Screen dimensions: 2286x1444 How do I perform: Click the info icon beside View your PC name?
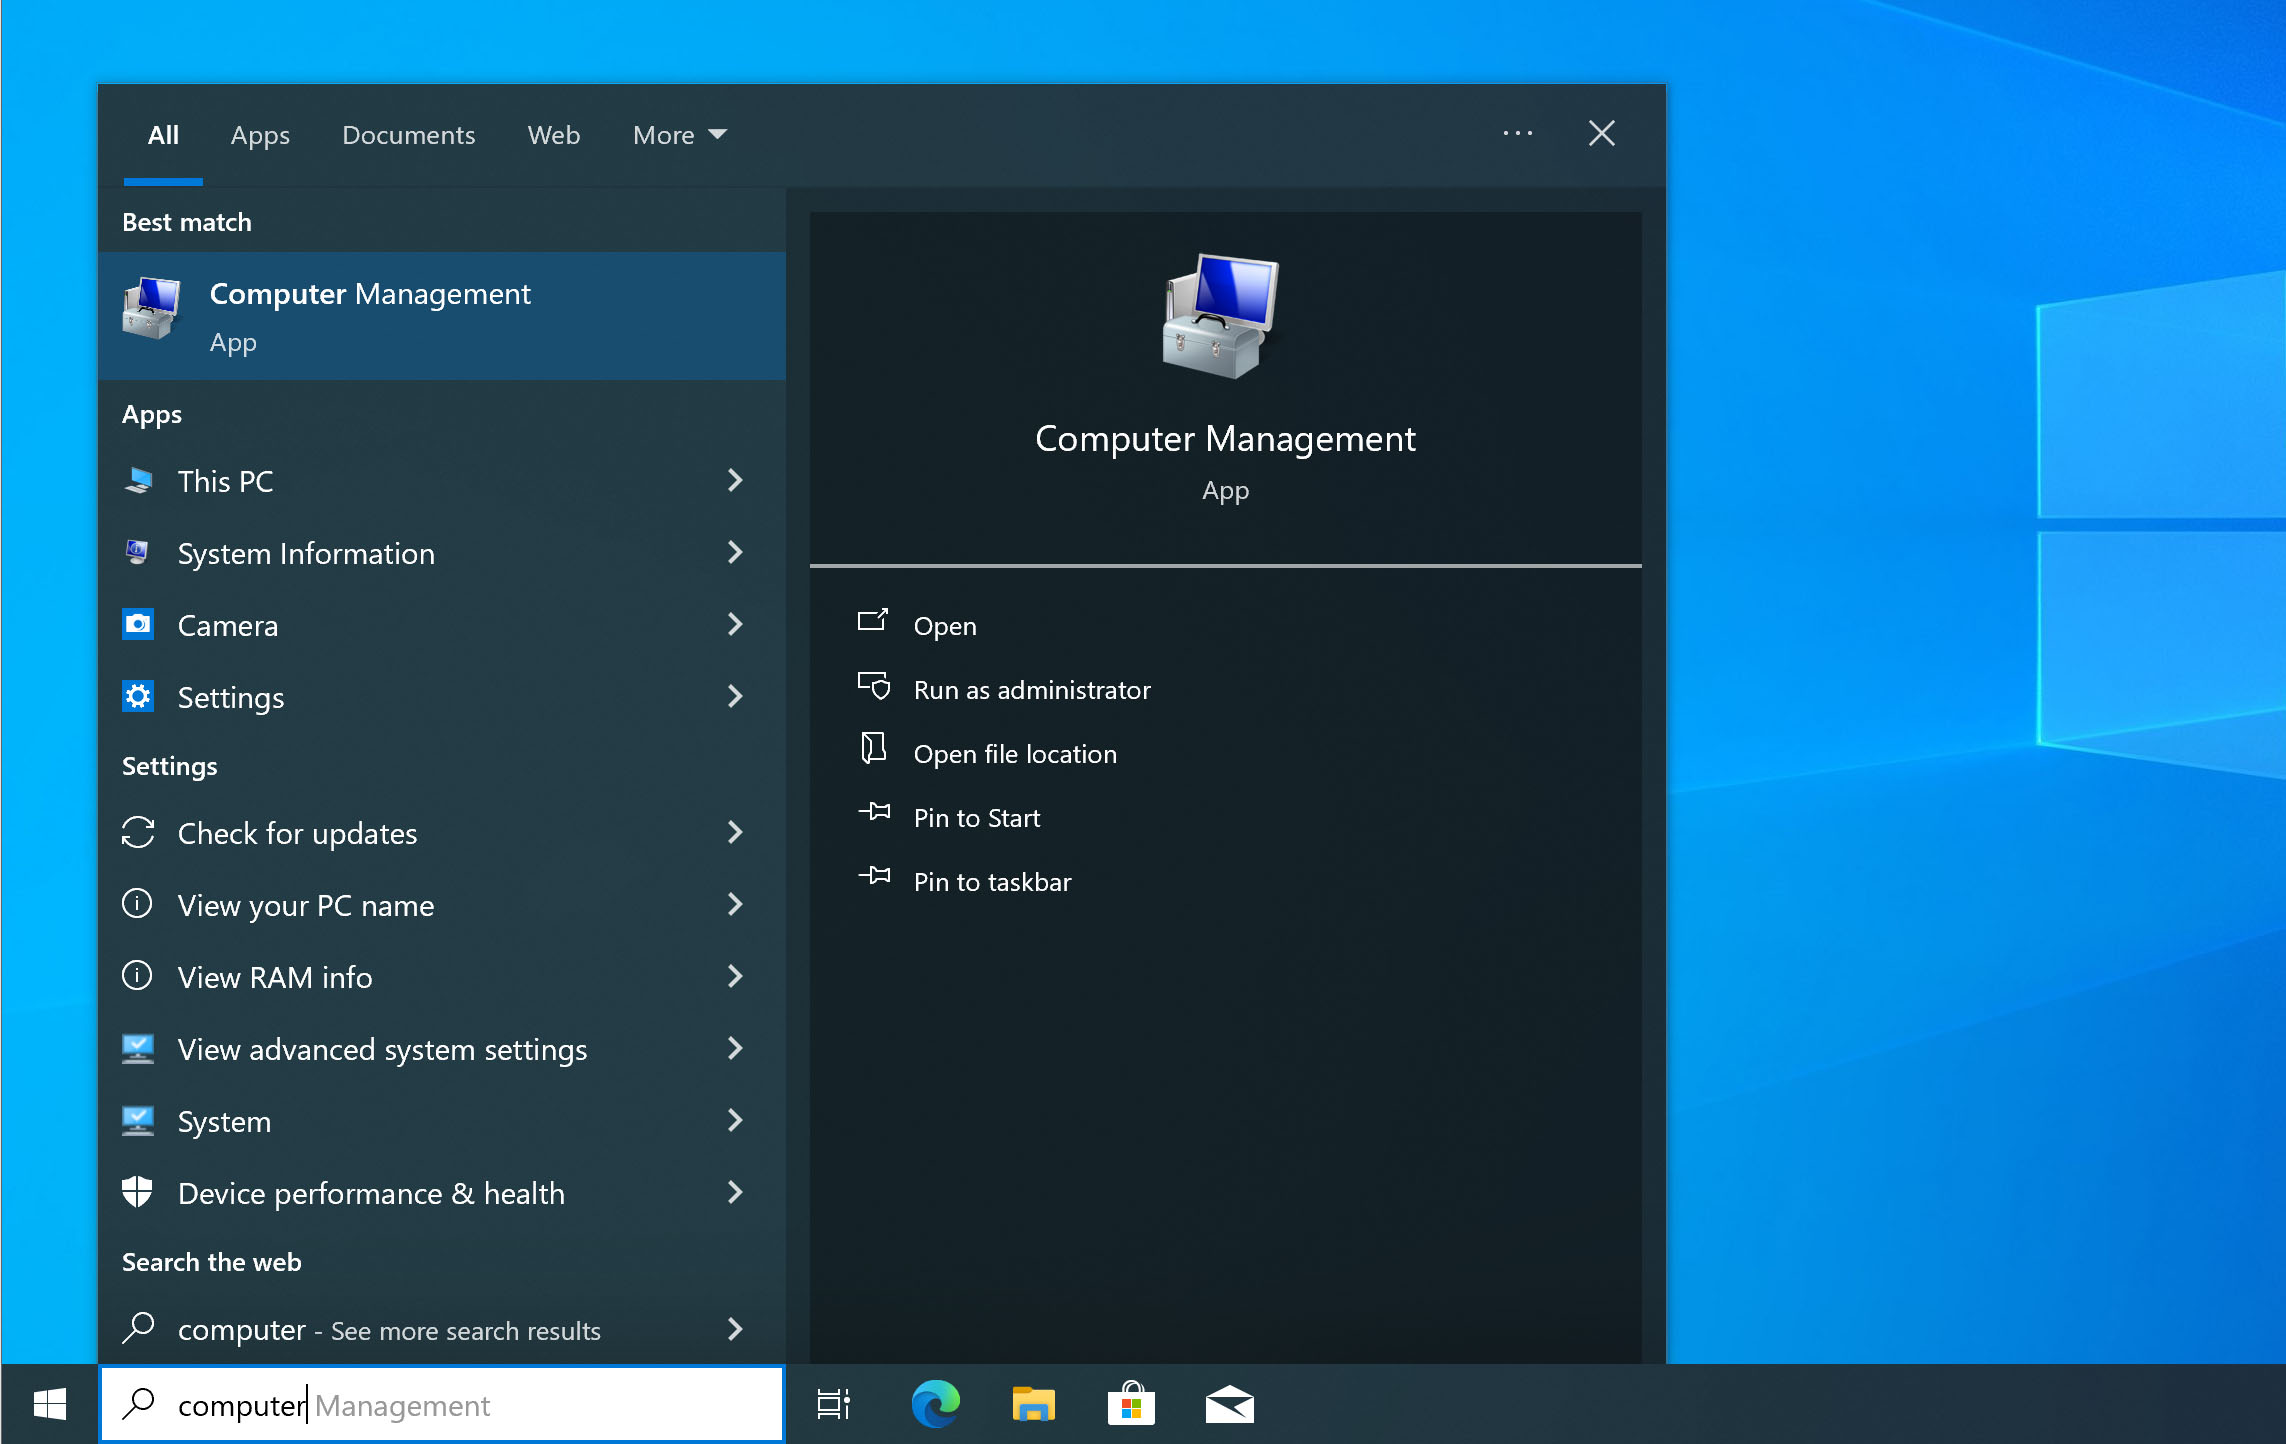(137, 904)
